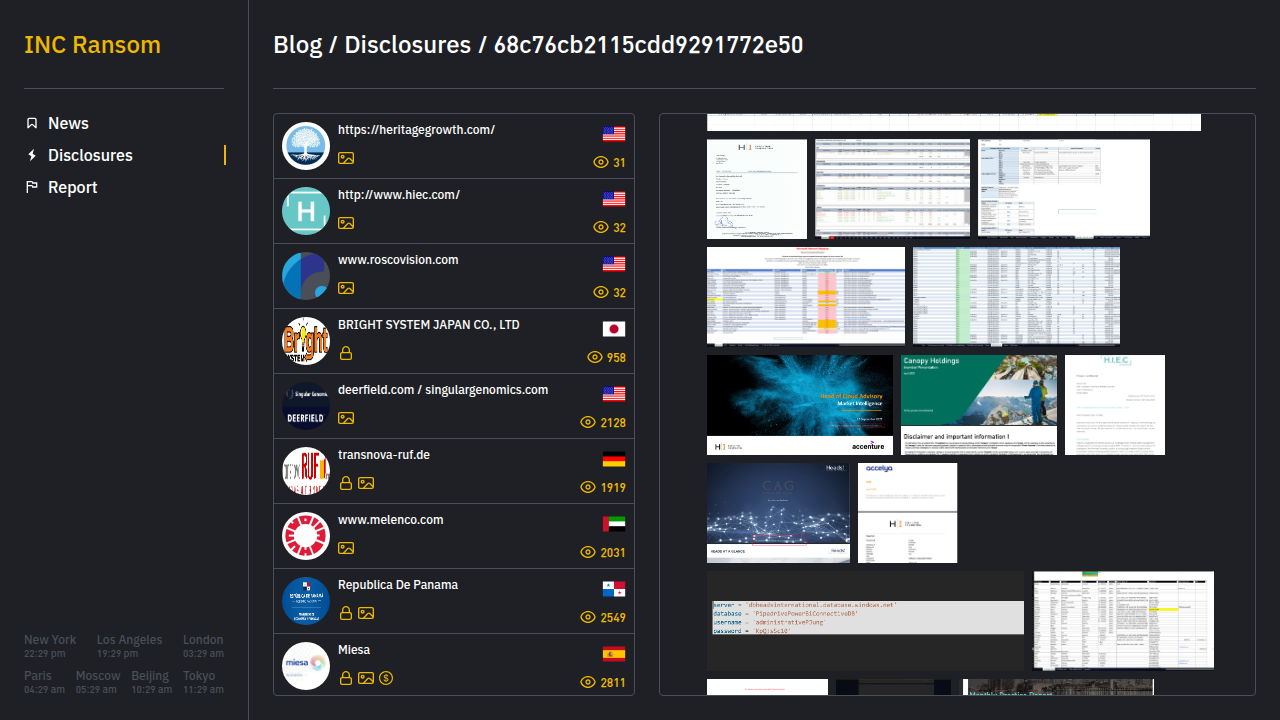Click the eye views icon showing 31
Image resolution: width=1280 pixels, height=720 pixels.
[601, 162]
